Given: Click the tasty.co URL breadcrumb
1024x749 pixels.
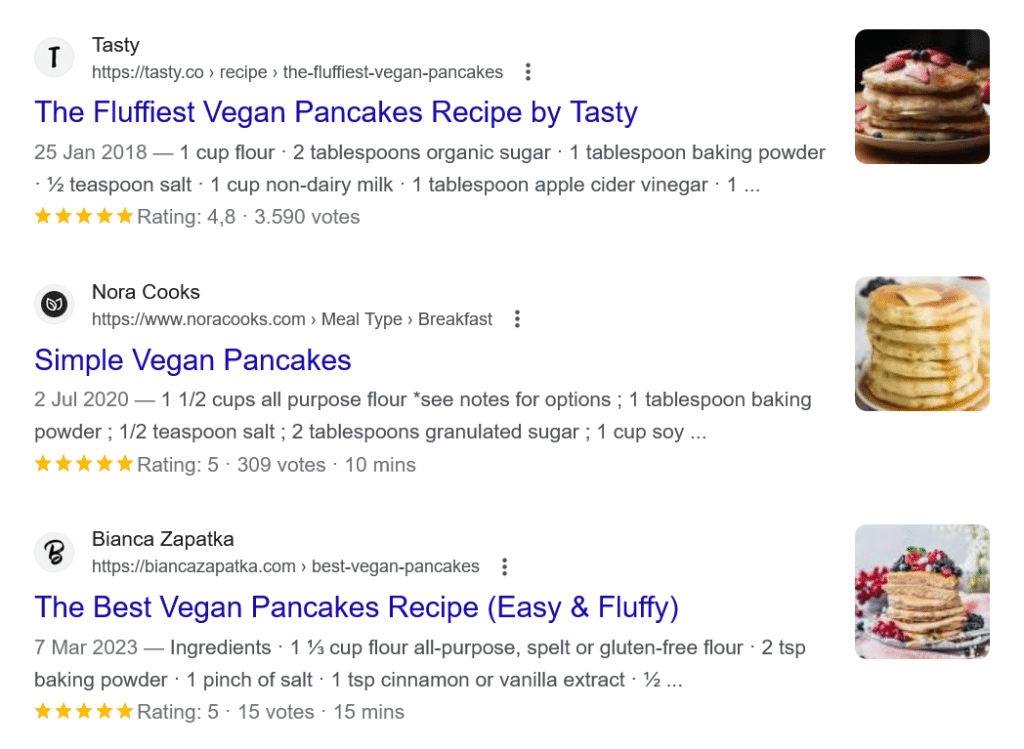Looking at the screenshot, I should point(145,72).
